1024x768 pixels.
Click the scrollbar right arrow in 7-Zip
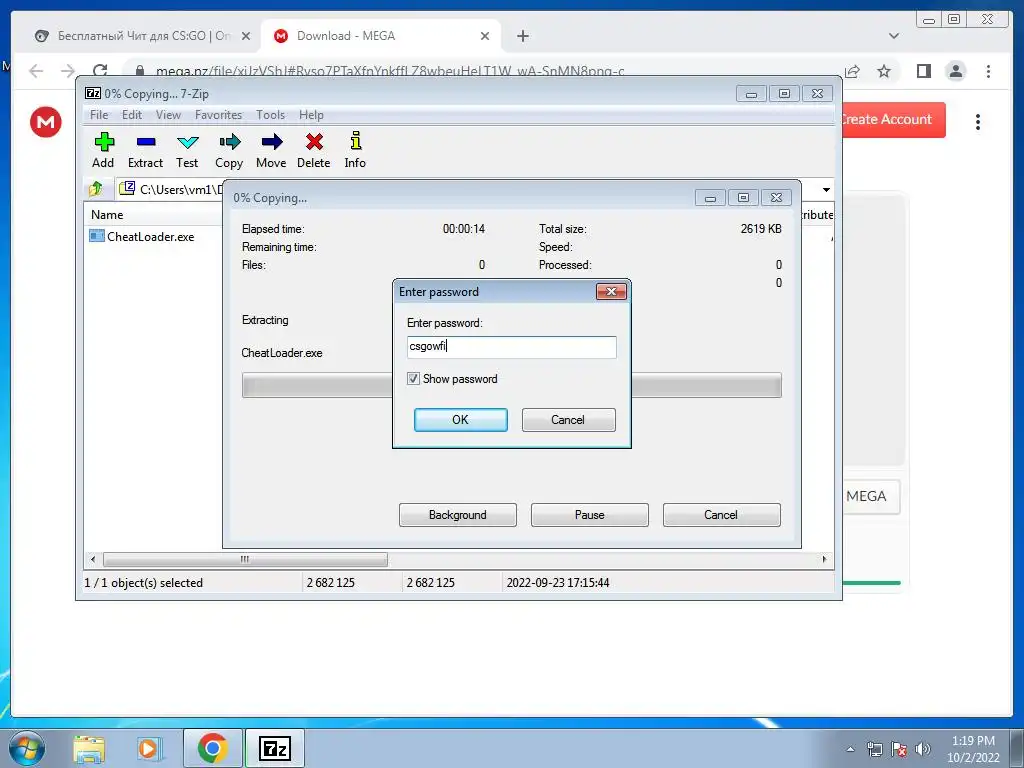[x=824, y=560]
